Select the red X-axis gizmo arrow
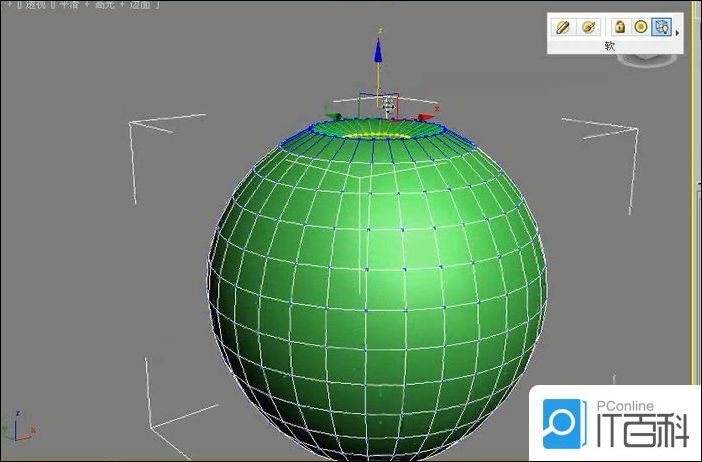The image size is (702, 462). [426, 117]
